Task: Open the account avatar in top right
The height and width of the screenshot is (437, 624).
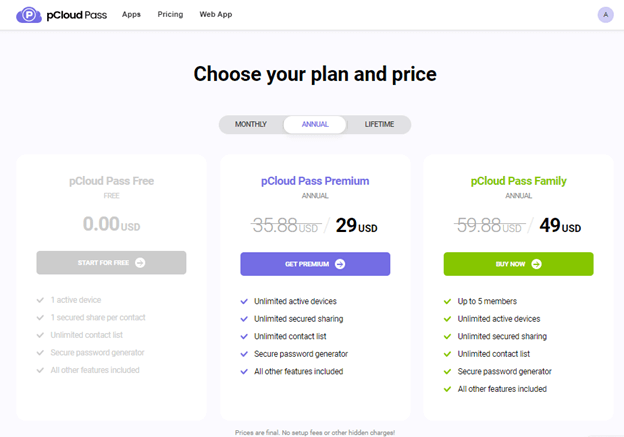Action: (x=605, y=15)
